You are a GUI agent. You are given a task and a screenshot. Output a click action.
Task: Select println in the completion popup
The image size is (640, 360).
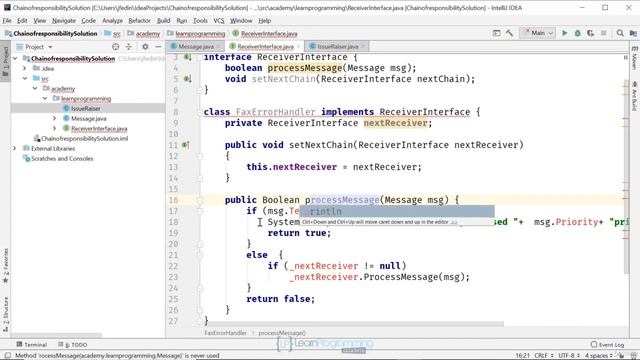[397, 211]
